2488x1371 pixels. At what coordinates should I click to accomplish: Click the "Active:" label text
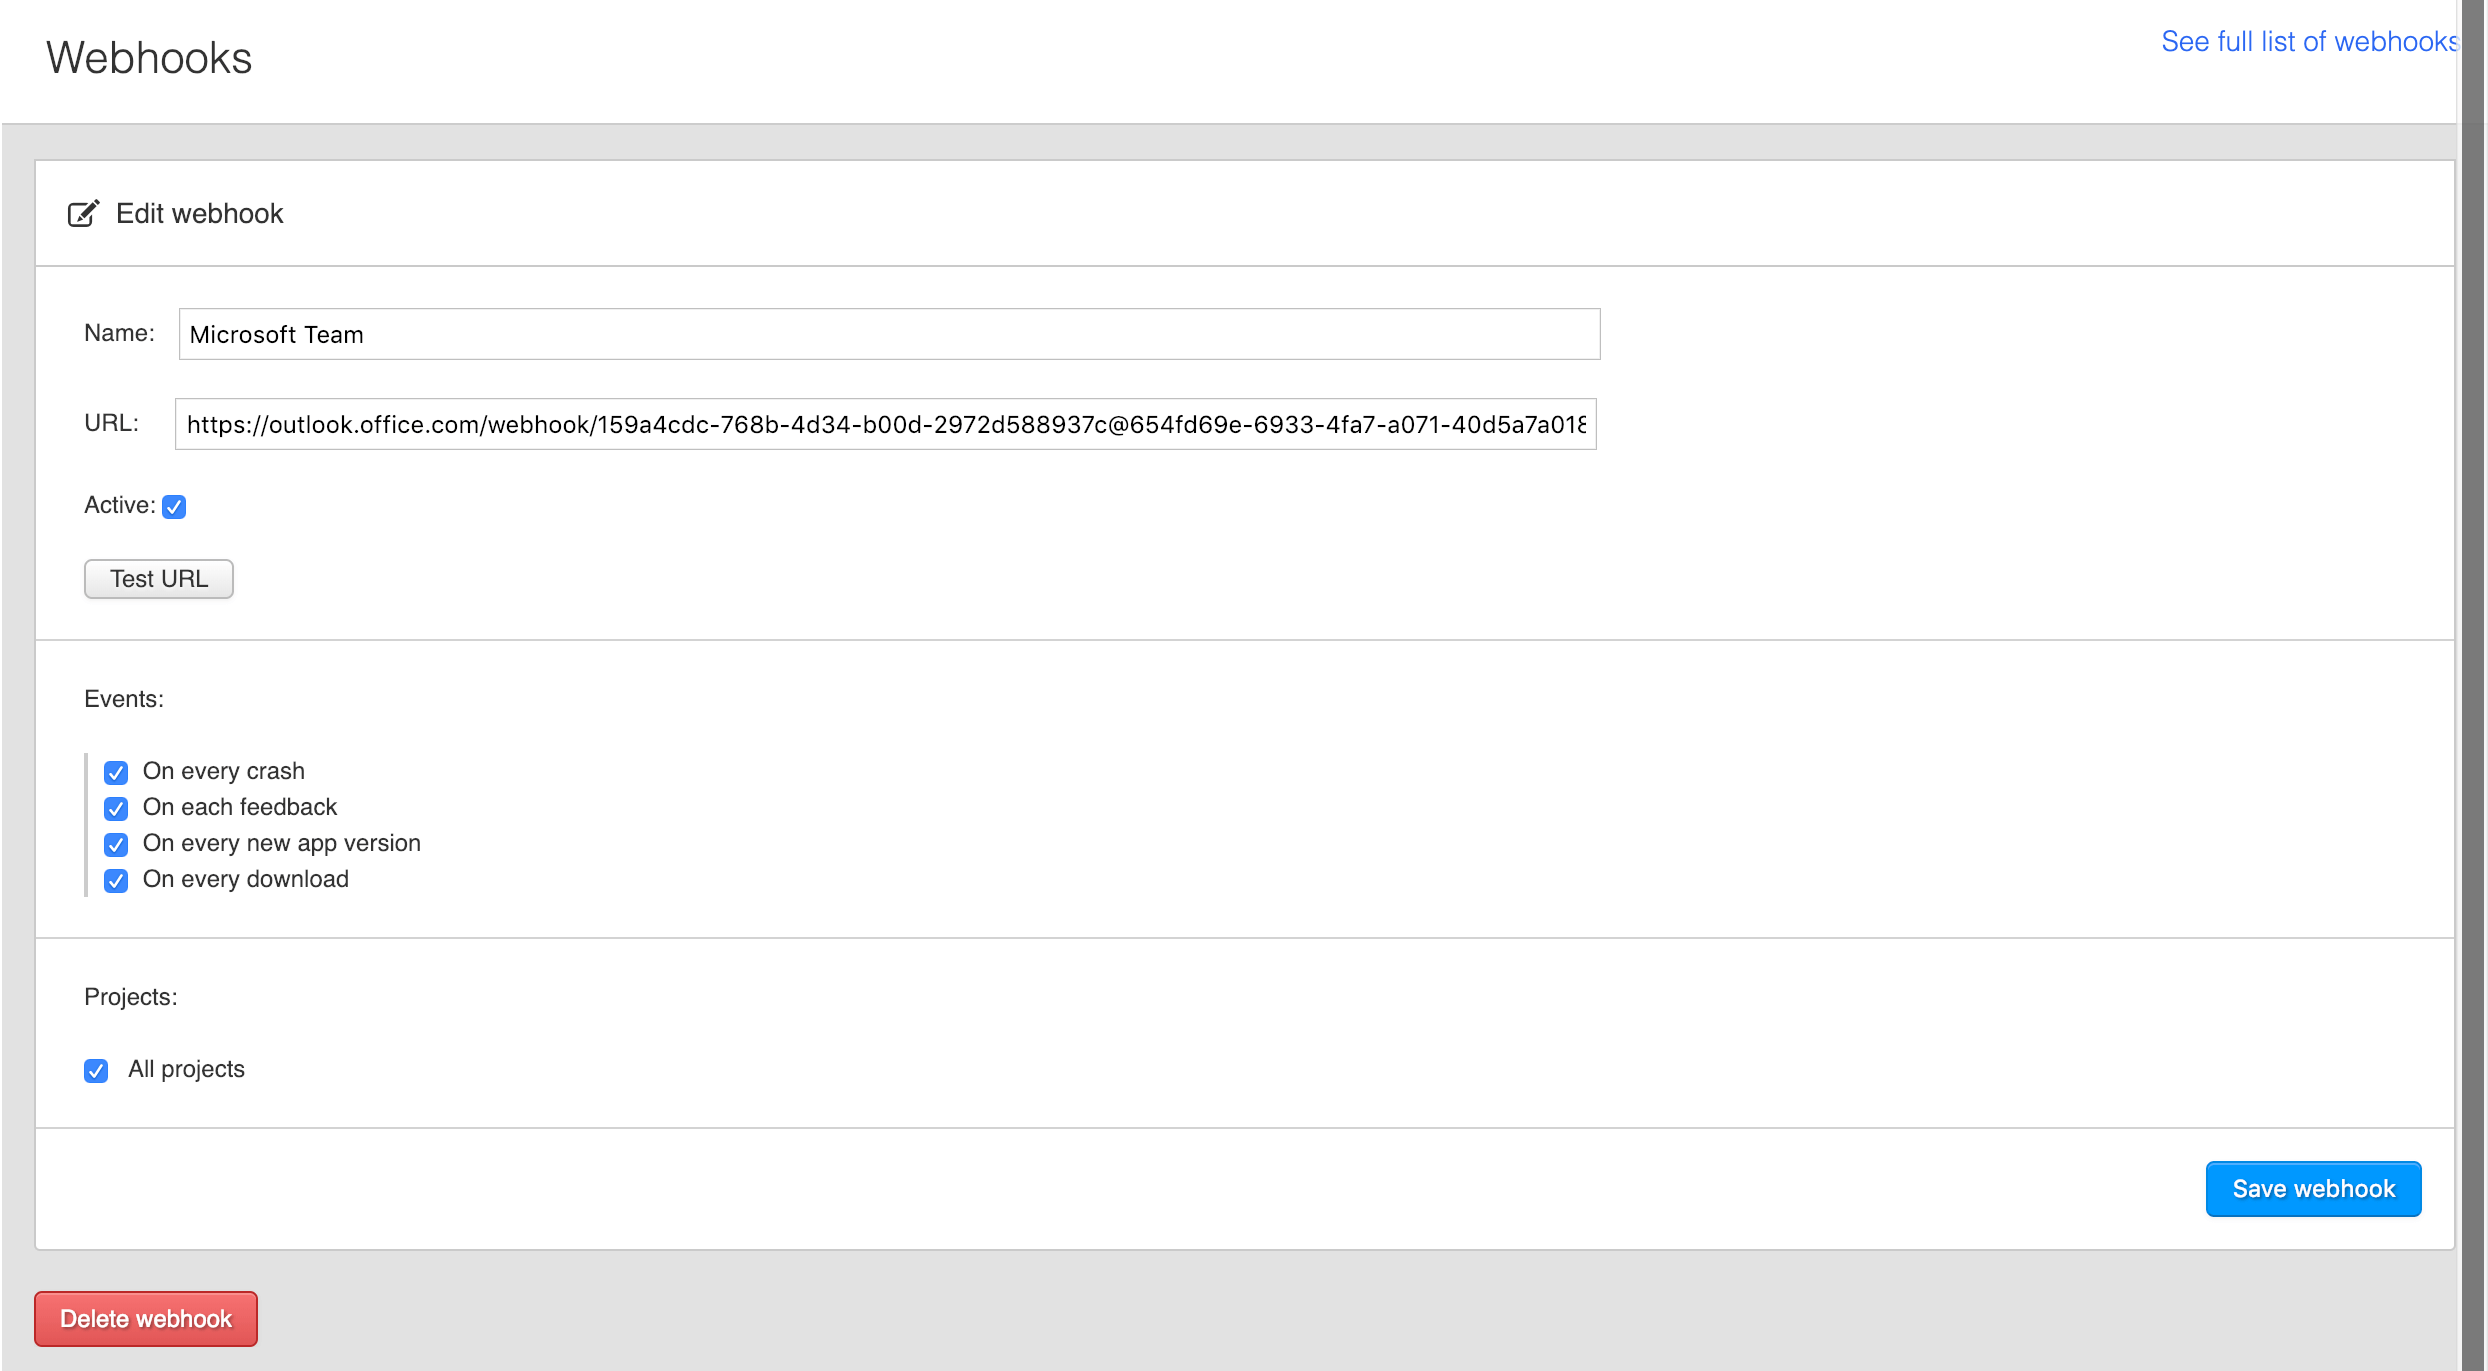pos(118,505)
